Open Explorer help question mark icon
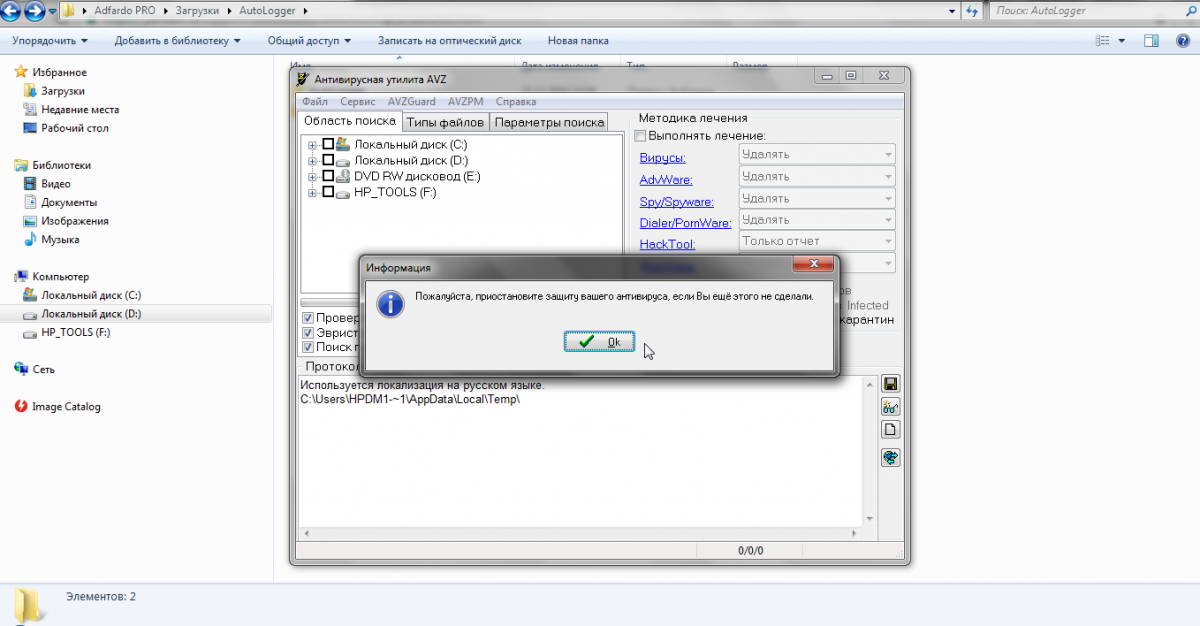The width and height of the screenshot is (1200, 626). point(1182,41)
